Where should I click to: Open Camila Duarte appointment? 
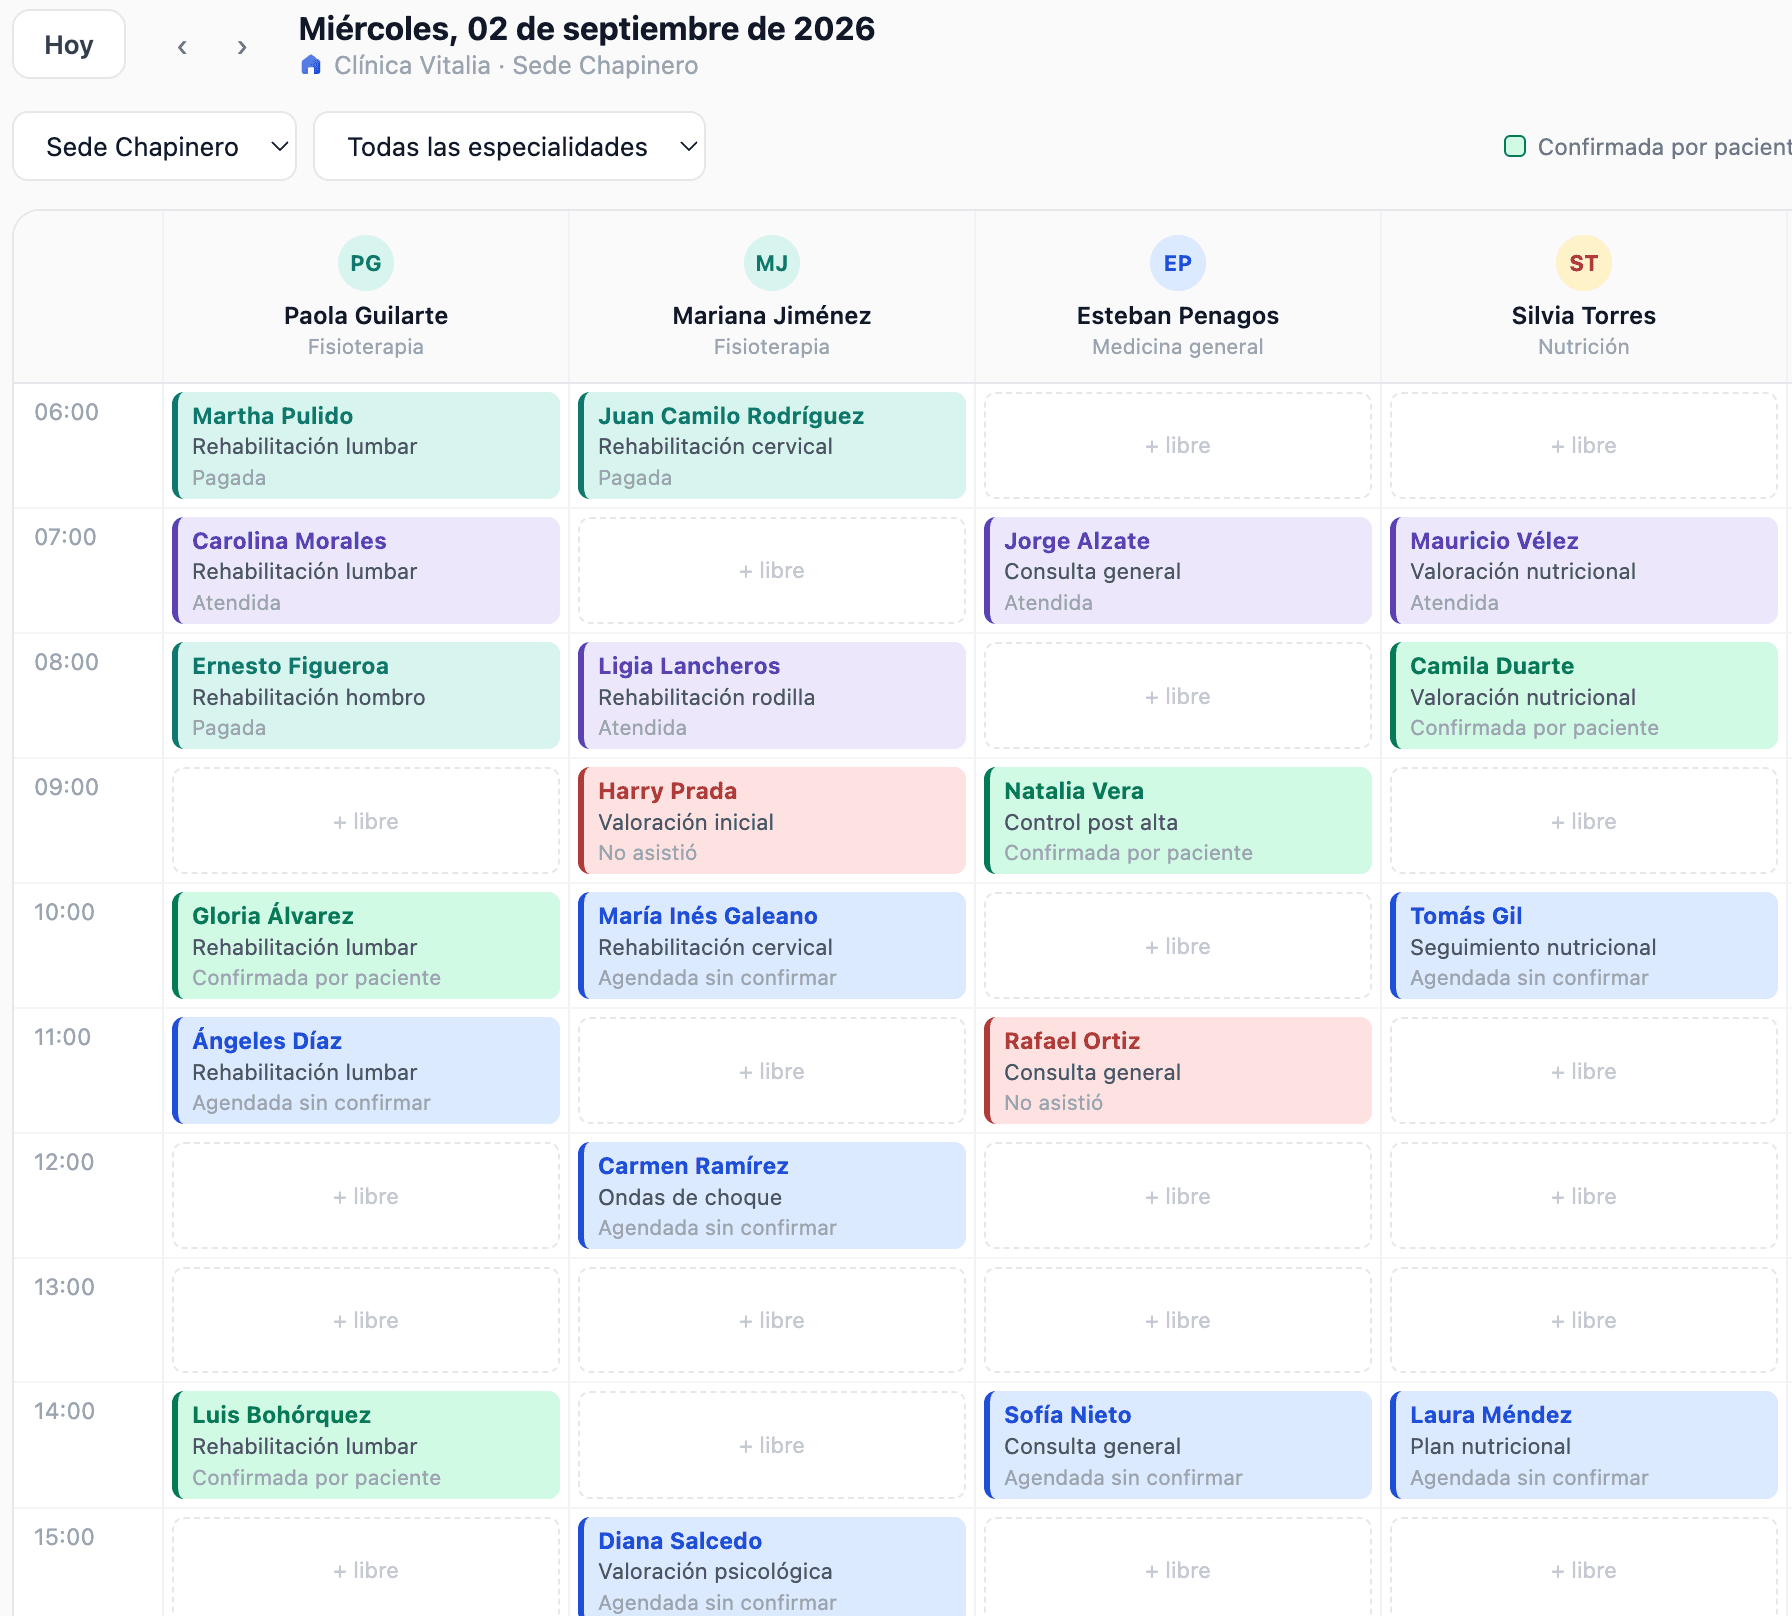click(1584, 695)
